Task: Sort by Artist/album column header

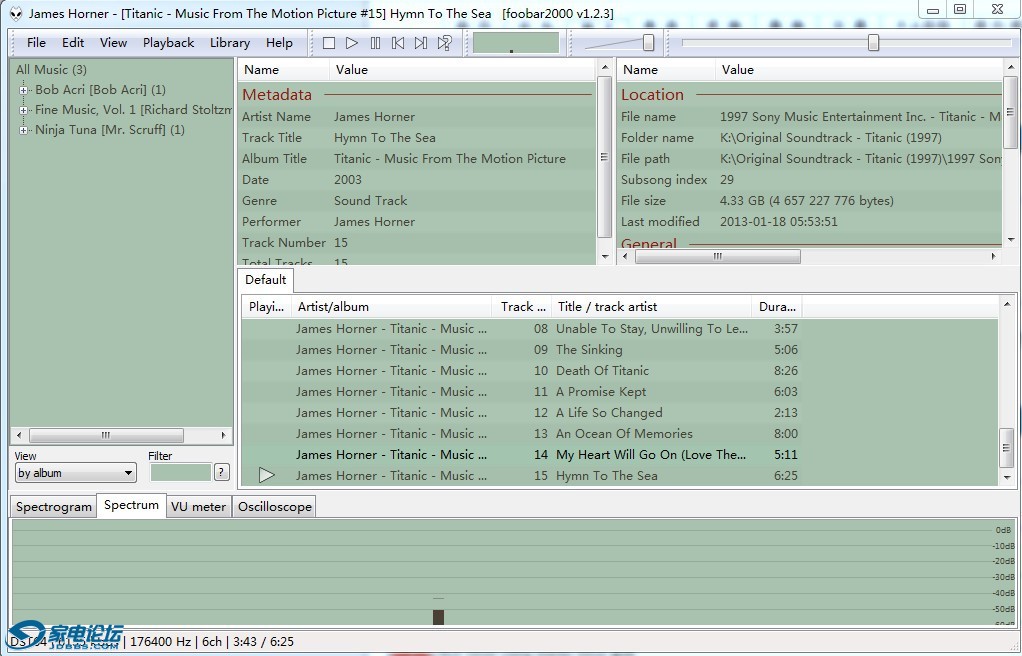Action: (392, 306)
